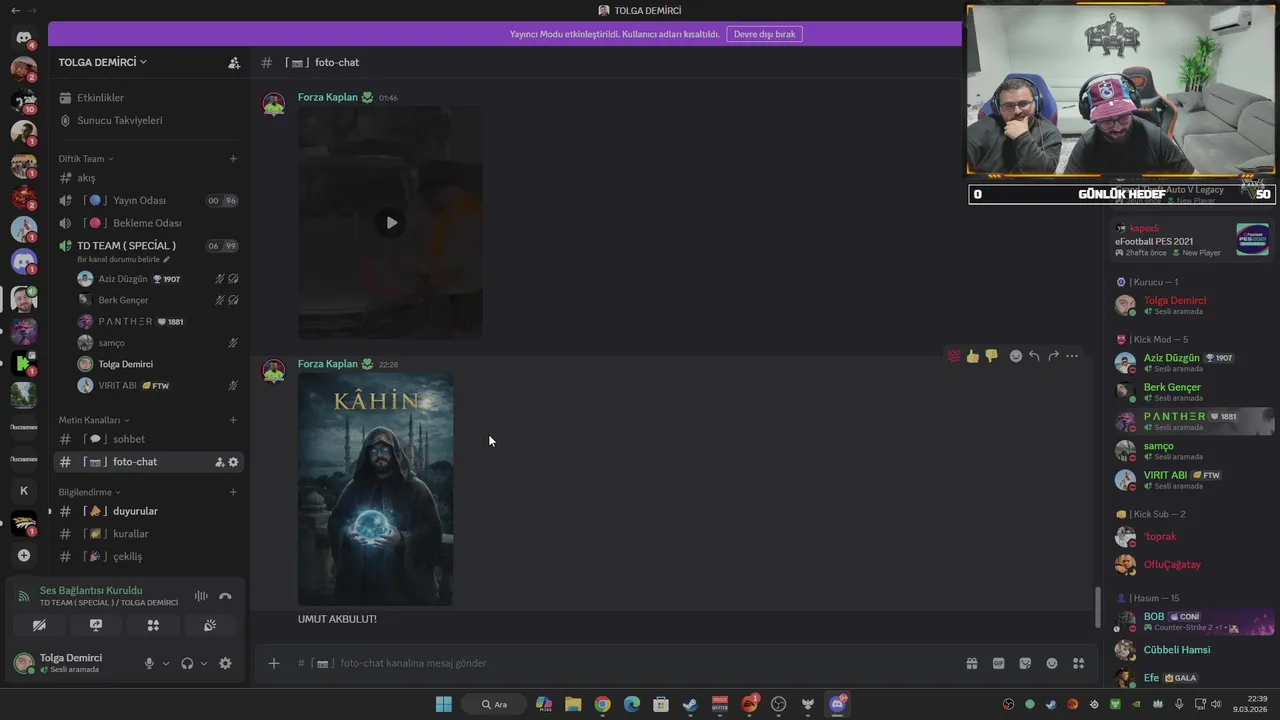The image size is (1280, 720).
Task: Click invite members icon on foto-chat channel
Action: 219,462
